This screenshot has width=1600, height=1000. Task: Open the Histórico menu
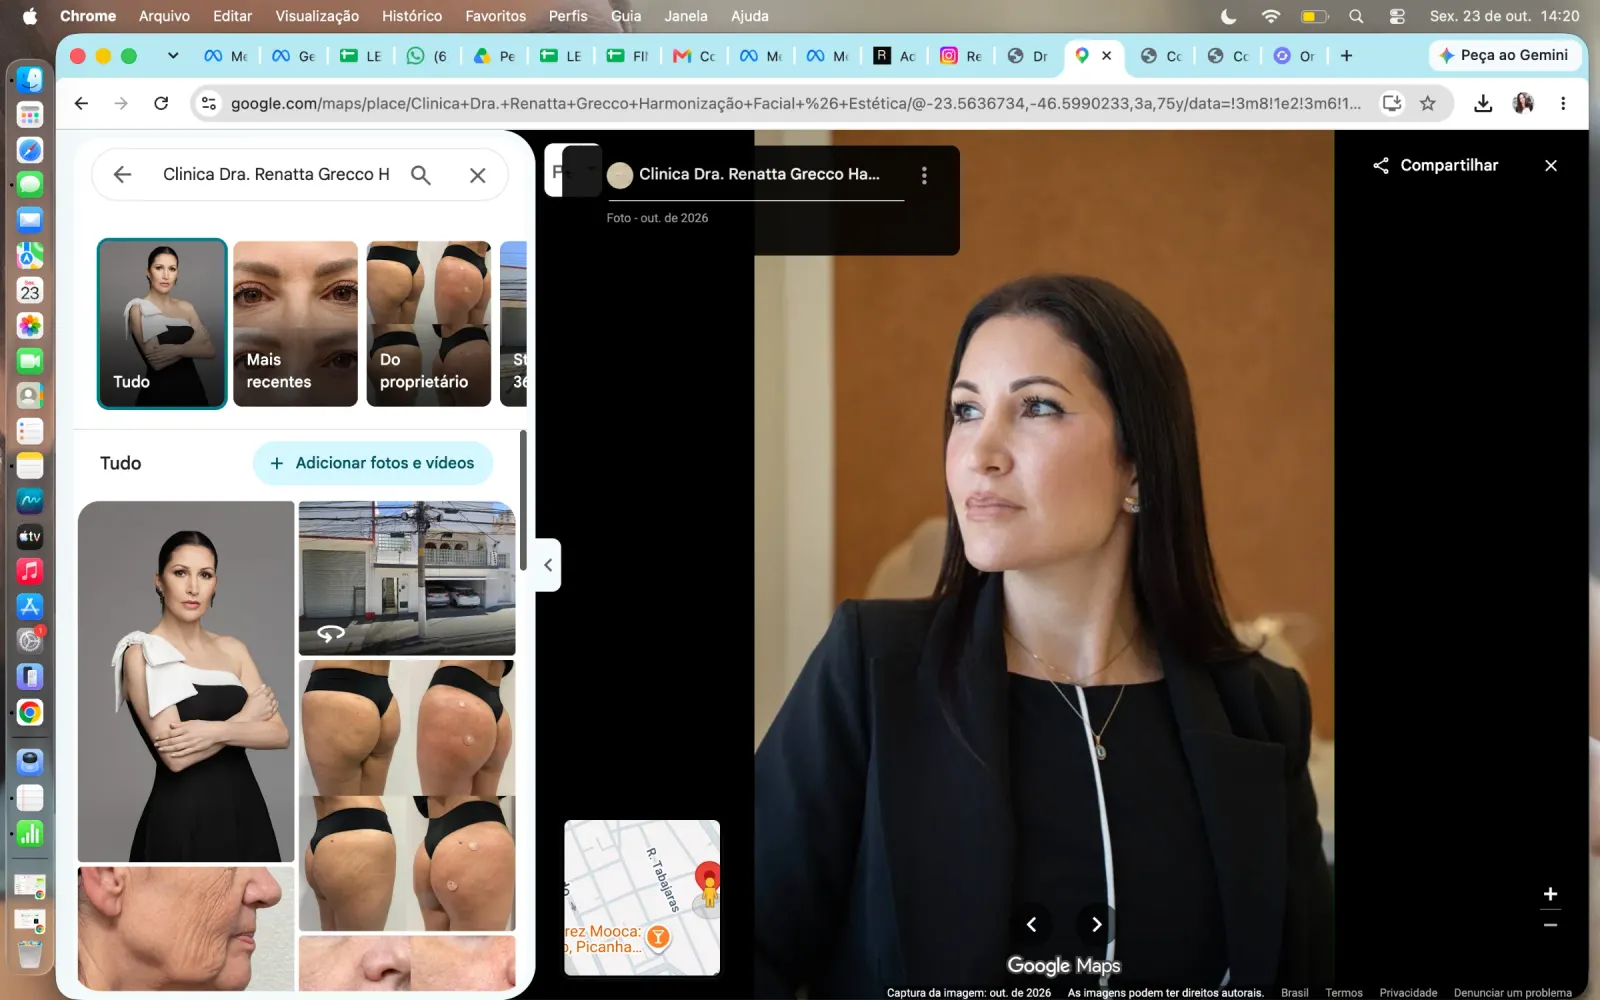tap(411, 16)
